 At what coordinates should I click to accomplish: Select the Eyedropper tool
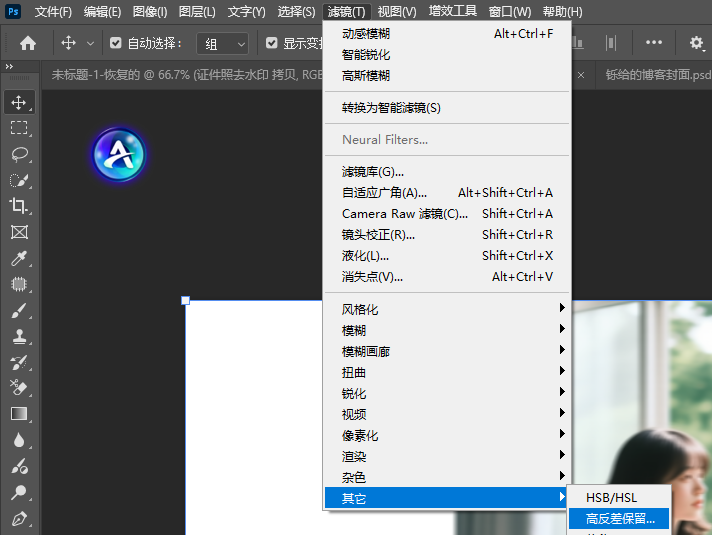click(19, 258)
